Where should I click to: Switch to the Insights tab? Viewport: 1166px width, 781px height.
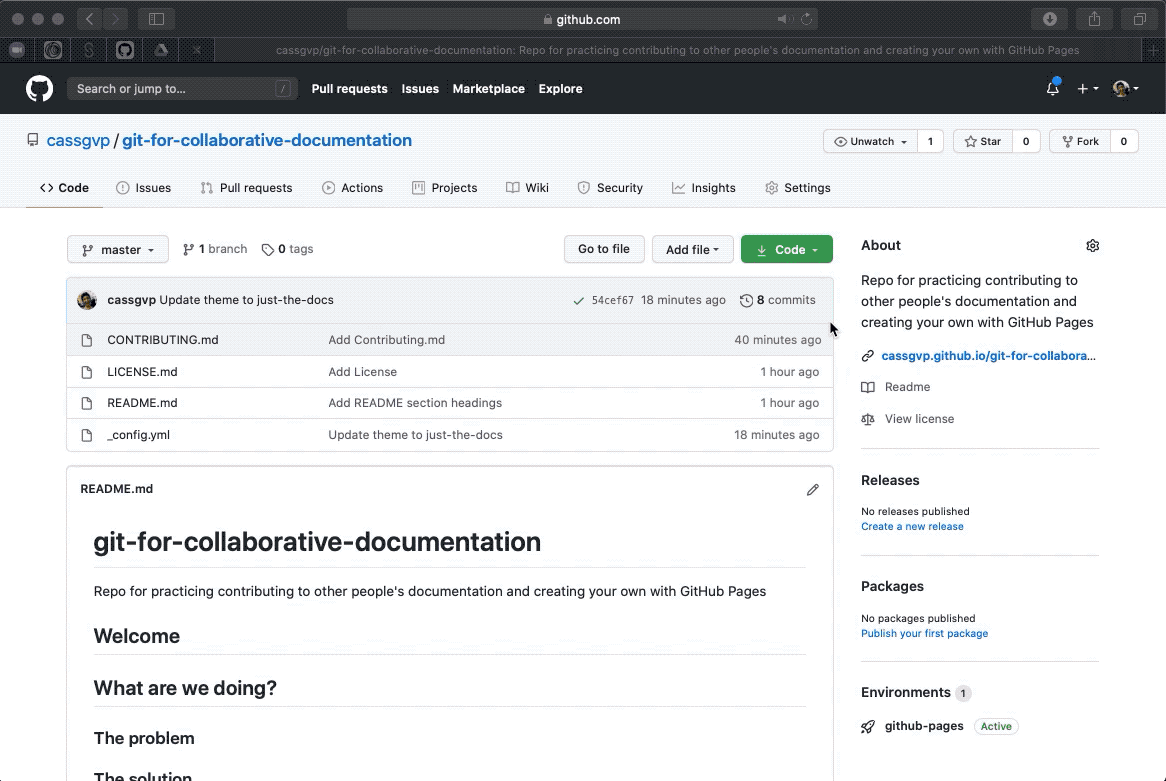(x=703, y=188)
